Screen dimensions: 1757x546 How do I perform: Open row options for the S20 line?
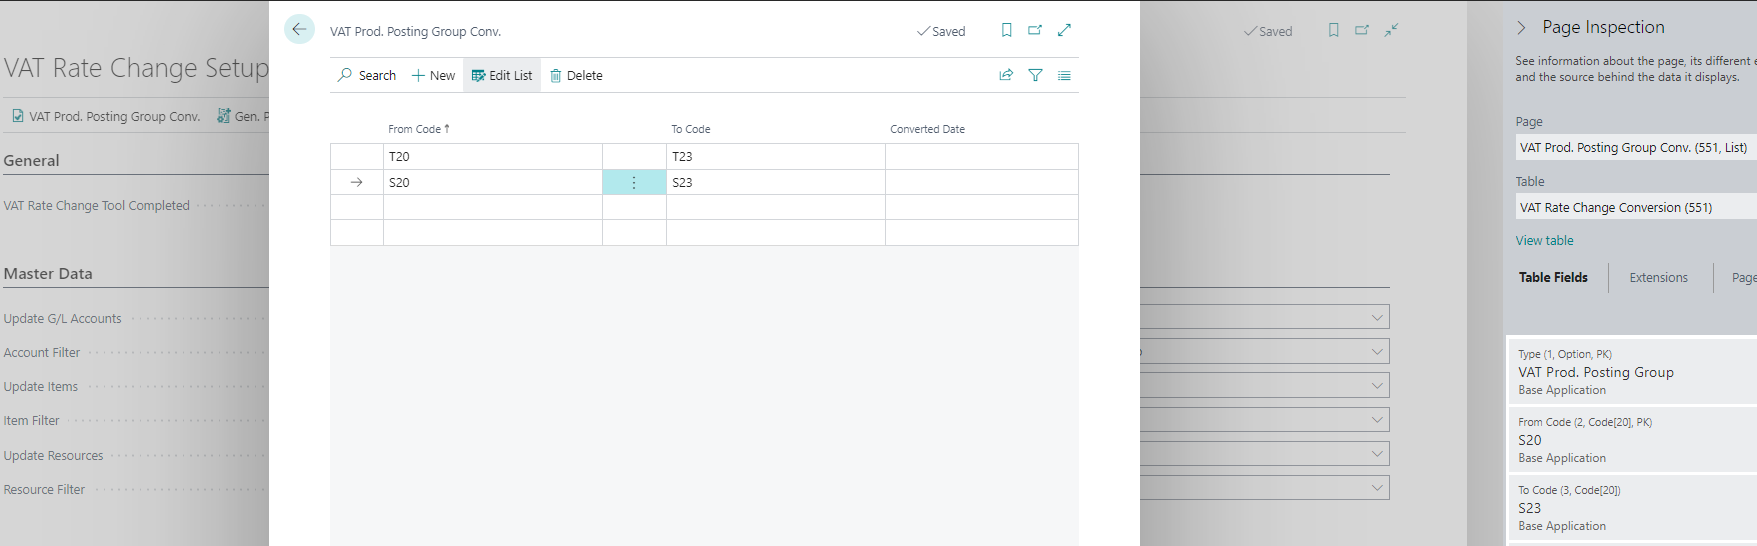[x=634, y=182]
